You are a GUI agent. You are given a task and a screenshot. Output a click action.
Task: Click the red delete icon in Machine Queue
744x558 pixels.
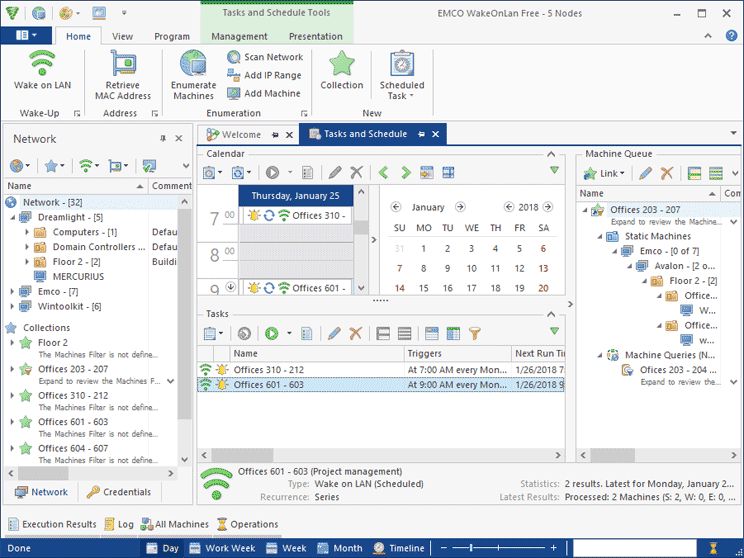[667, 173]
